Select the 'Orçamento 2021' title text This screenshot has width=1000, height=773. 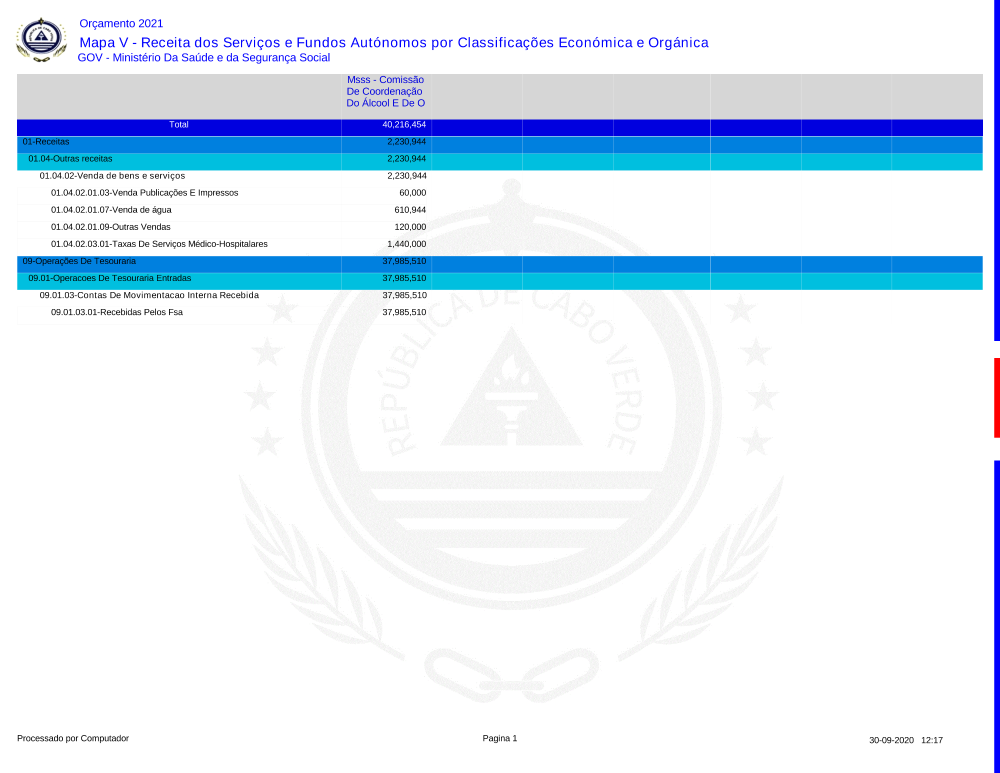click(121, 23)
